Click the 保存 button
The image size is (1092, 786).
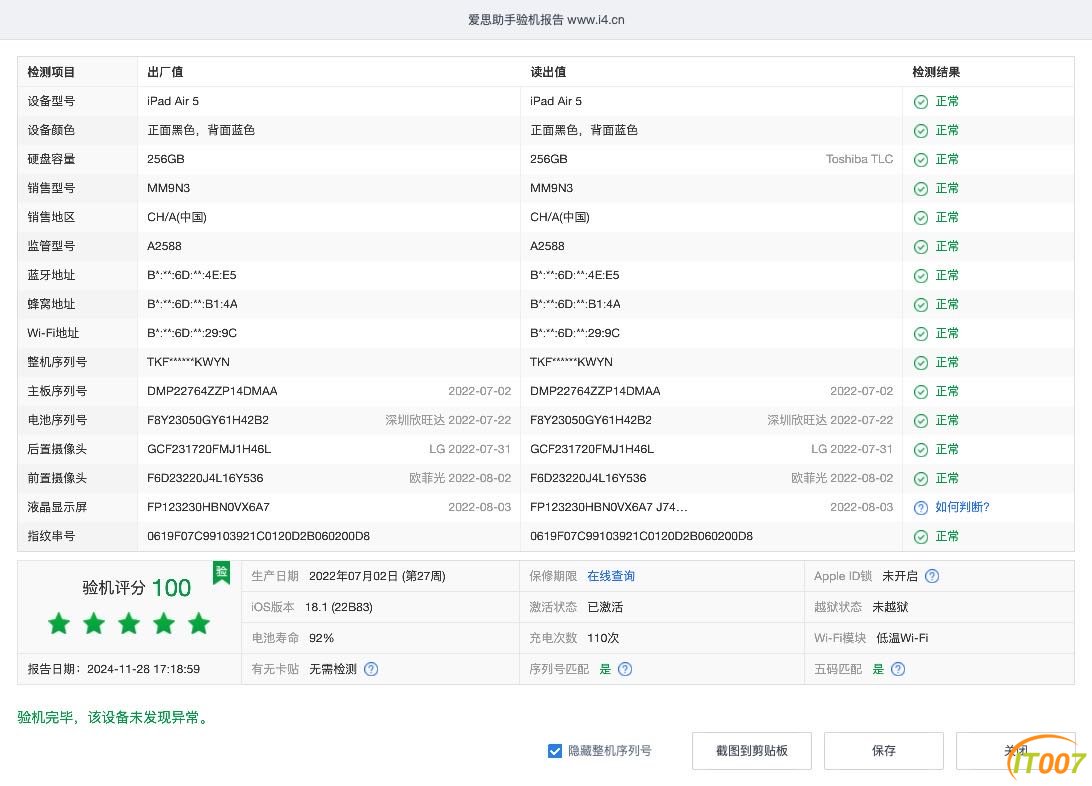pos(884,750)
